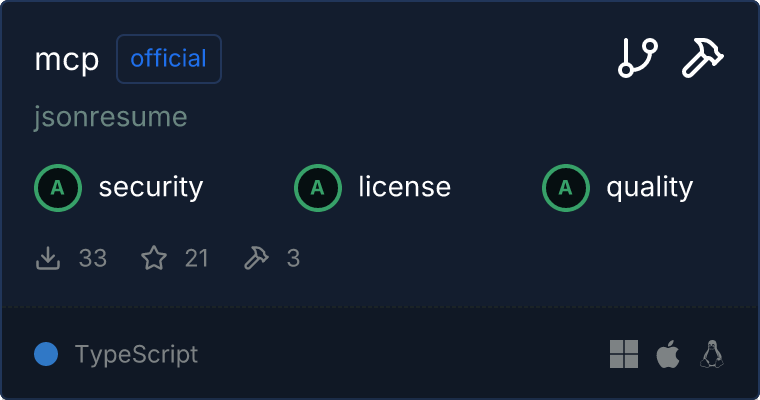This screenshot has width=760, height=400.
Task: Open the jsonresume author link
Action: 110,117
